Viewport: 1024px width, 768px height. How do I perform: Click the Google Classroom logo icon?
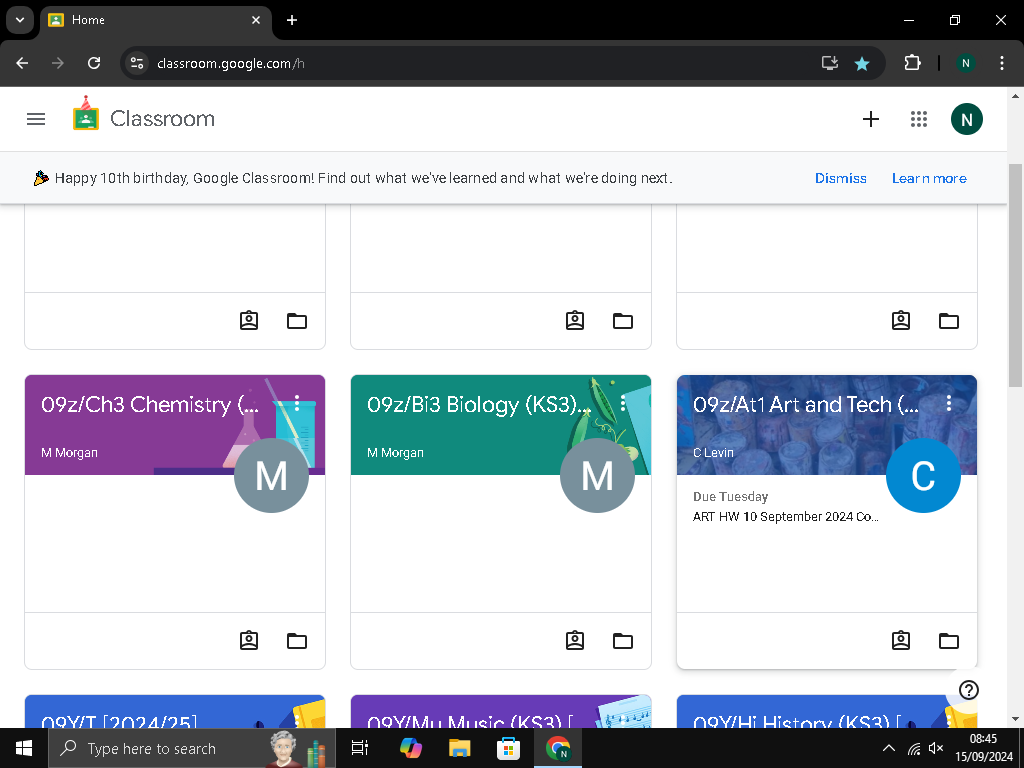coord(86,114)
